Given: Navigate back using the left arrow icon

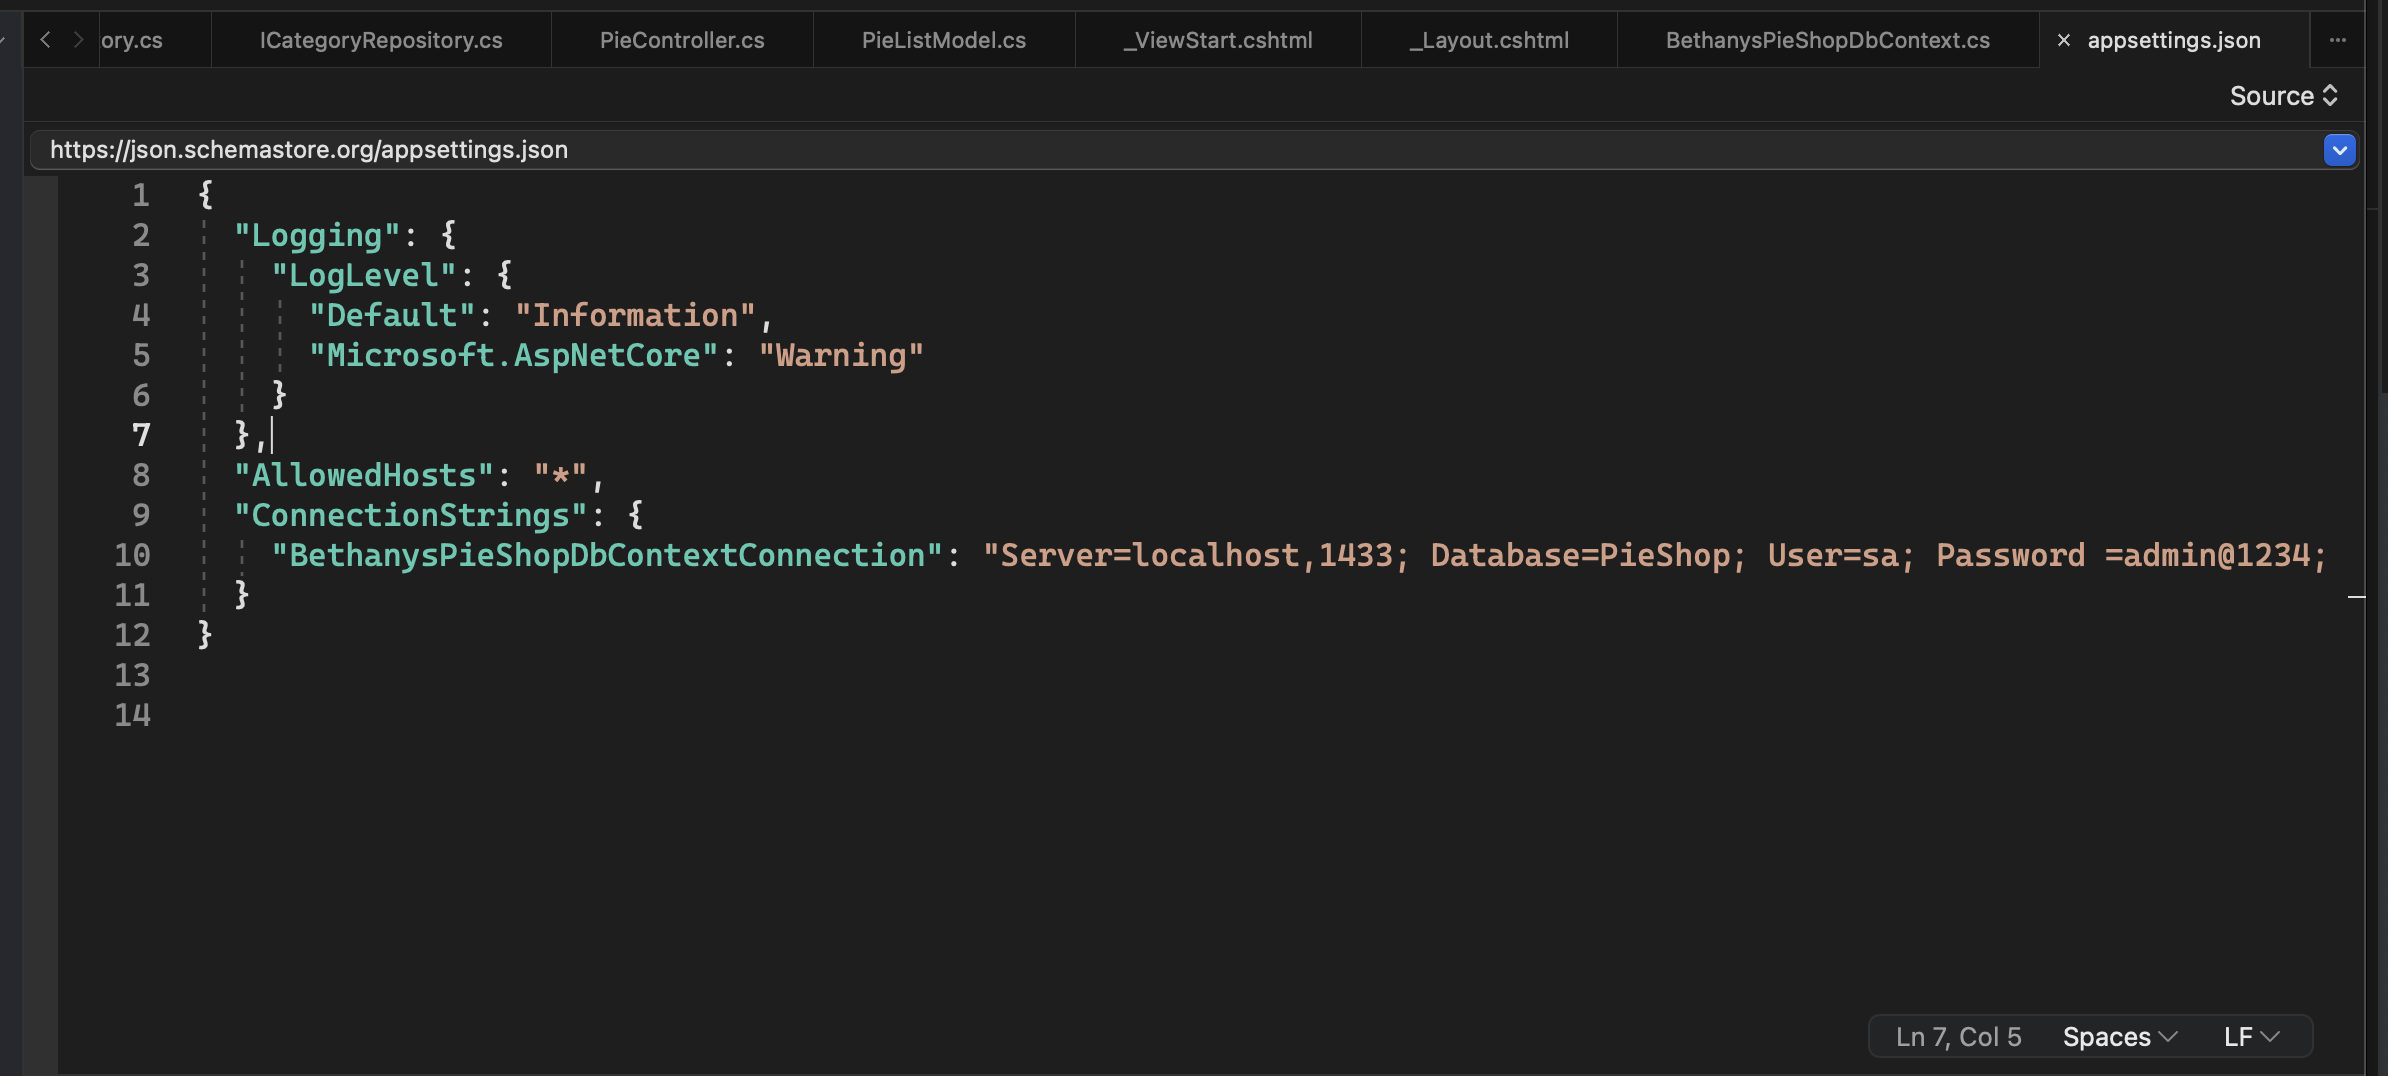Looking at the screenshot, I should 47,39.
